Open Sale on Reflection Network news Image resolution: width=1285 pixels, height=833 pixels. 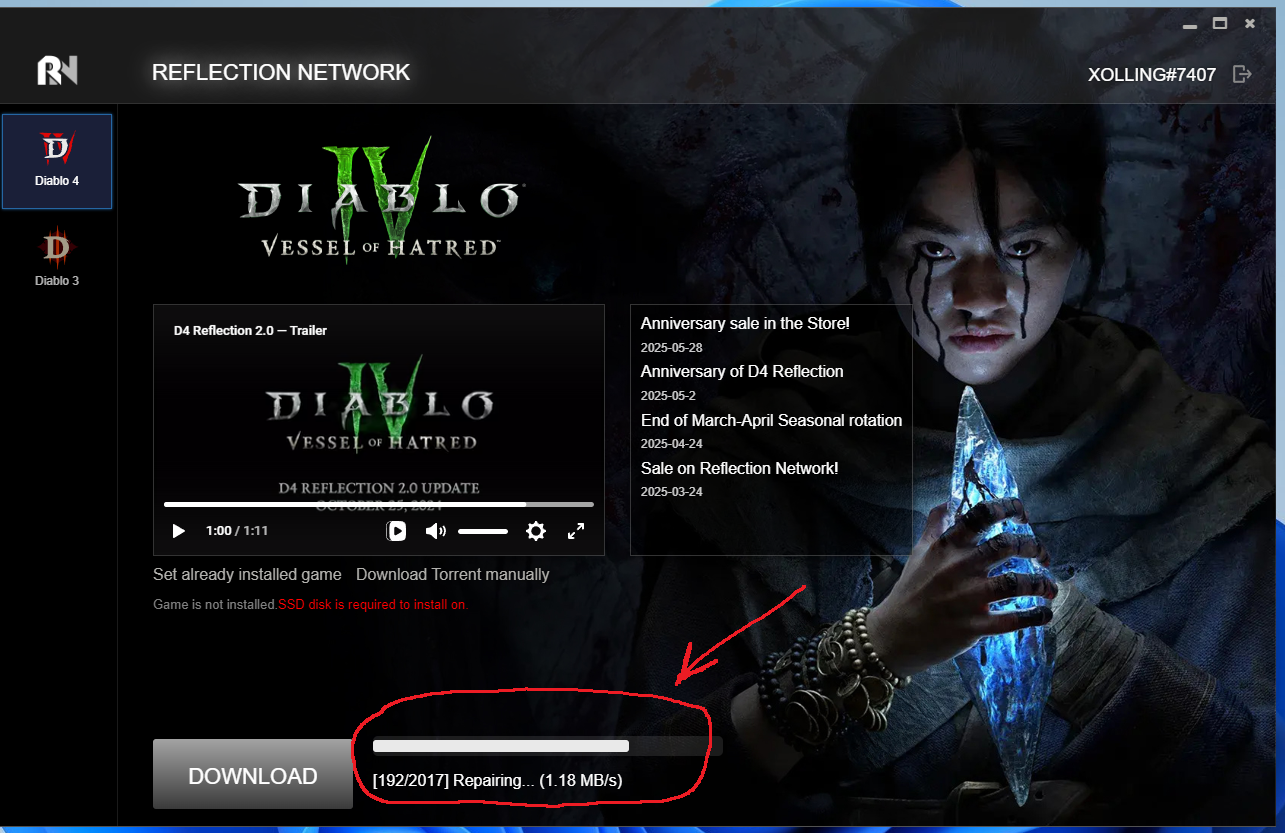(x=739, y=468)
